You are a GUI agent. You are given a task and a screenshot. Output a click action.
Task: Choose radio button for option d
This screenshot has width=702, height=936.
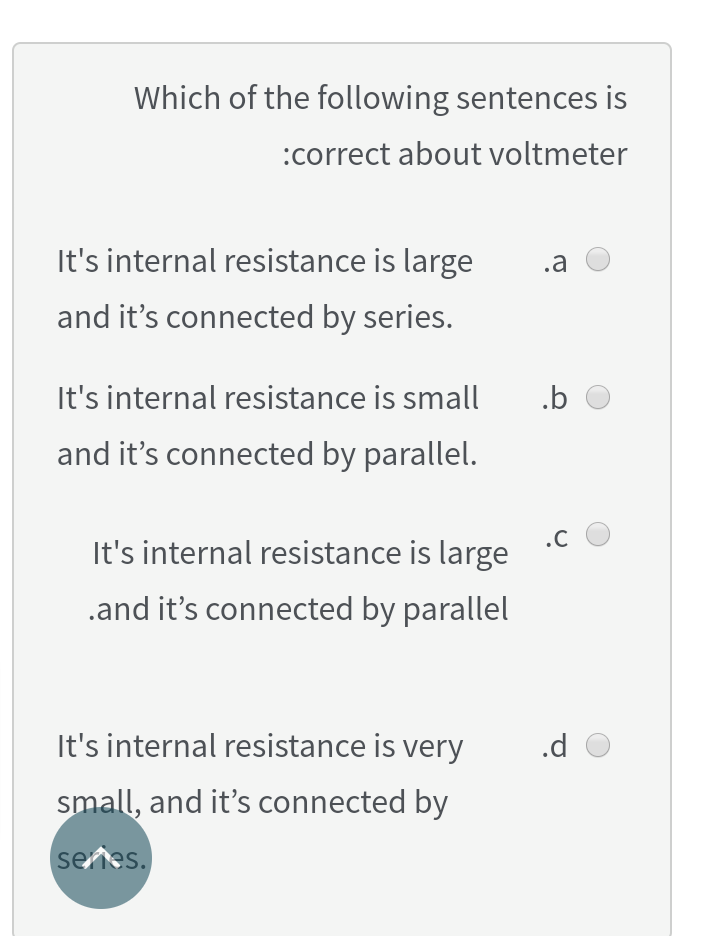[597, 746]
